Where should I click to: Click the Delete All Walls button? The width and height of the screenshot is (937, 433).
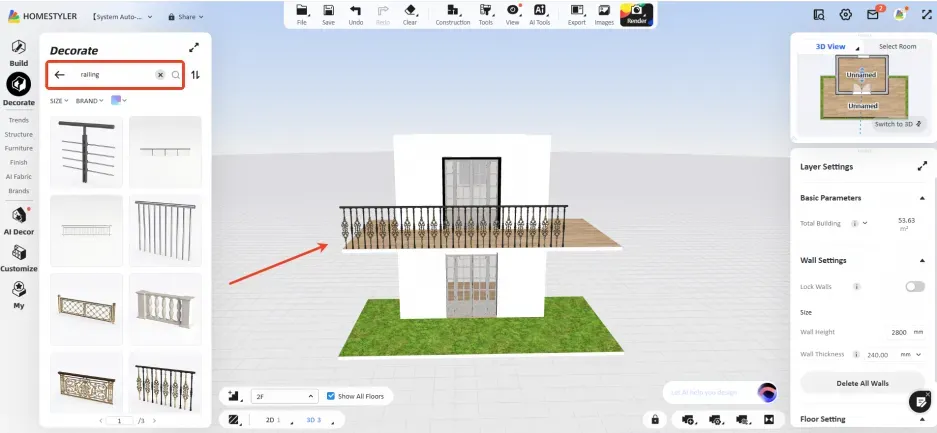coord(860,383)
